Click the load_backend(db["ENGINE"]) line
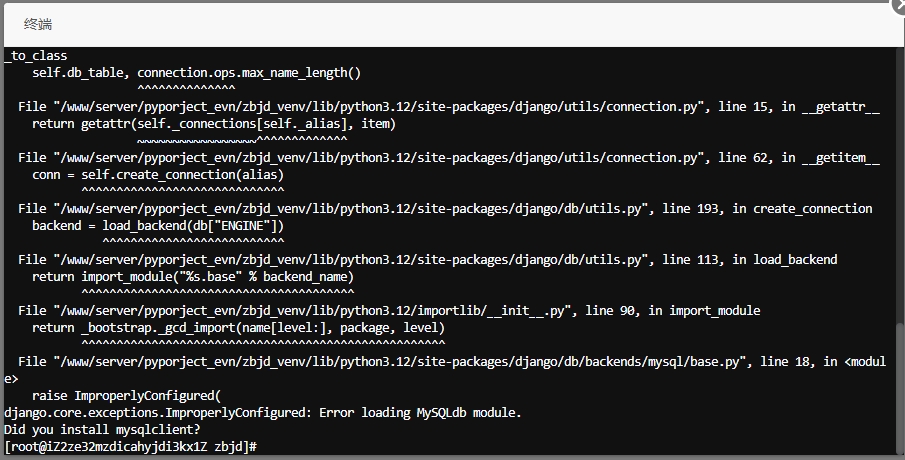The height and width of the screenshot is (460, 905). (158, 226)
